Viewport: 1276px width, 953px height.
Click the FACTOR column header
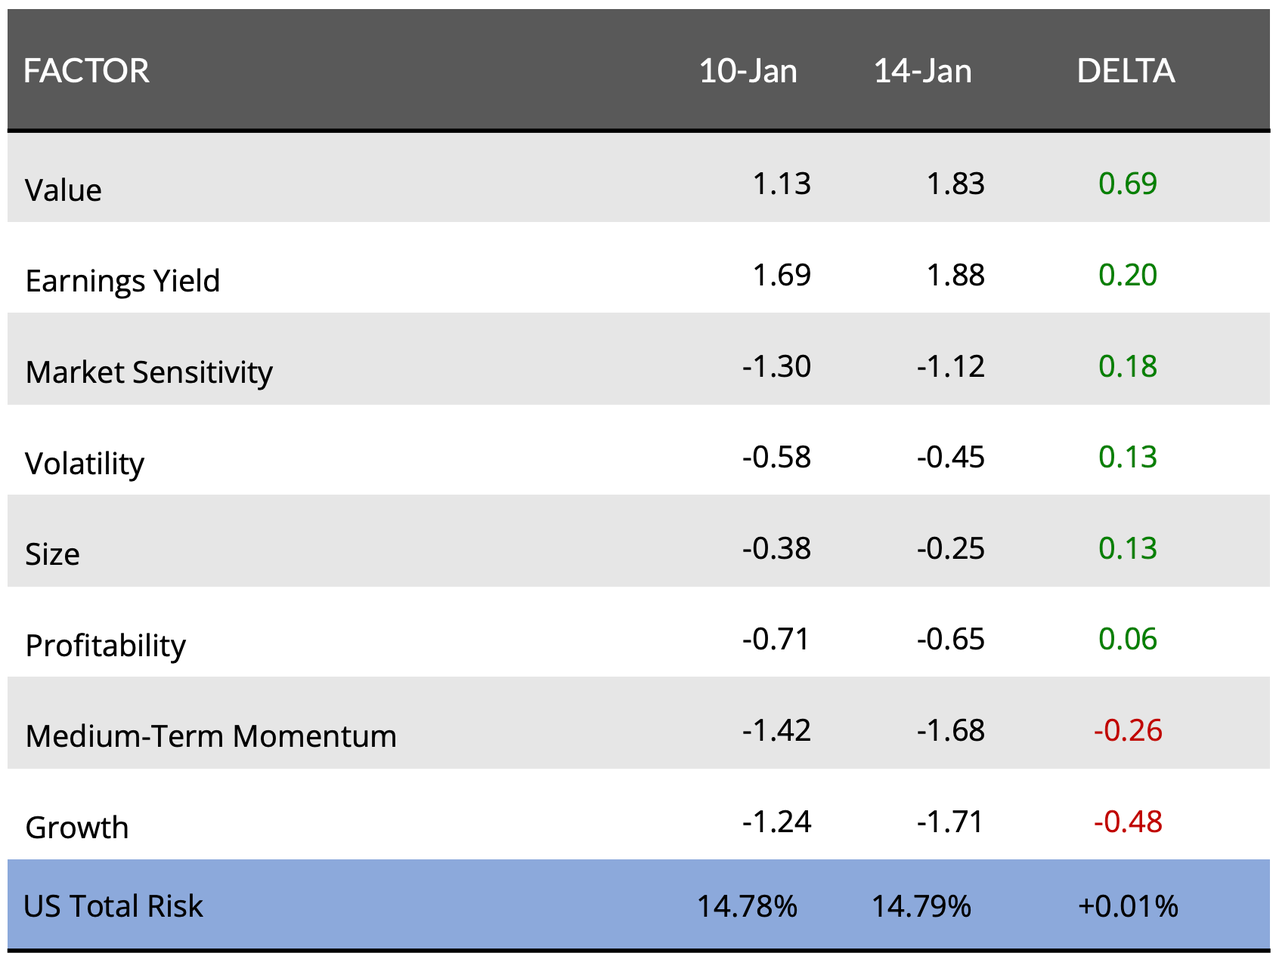pos(86,71)
